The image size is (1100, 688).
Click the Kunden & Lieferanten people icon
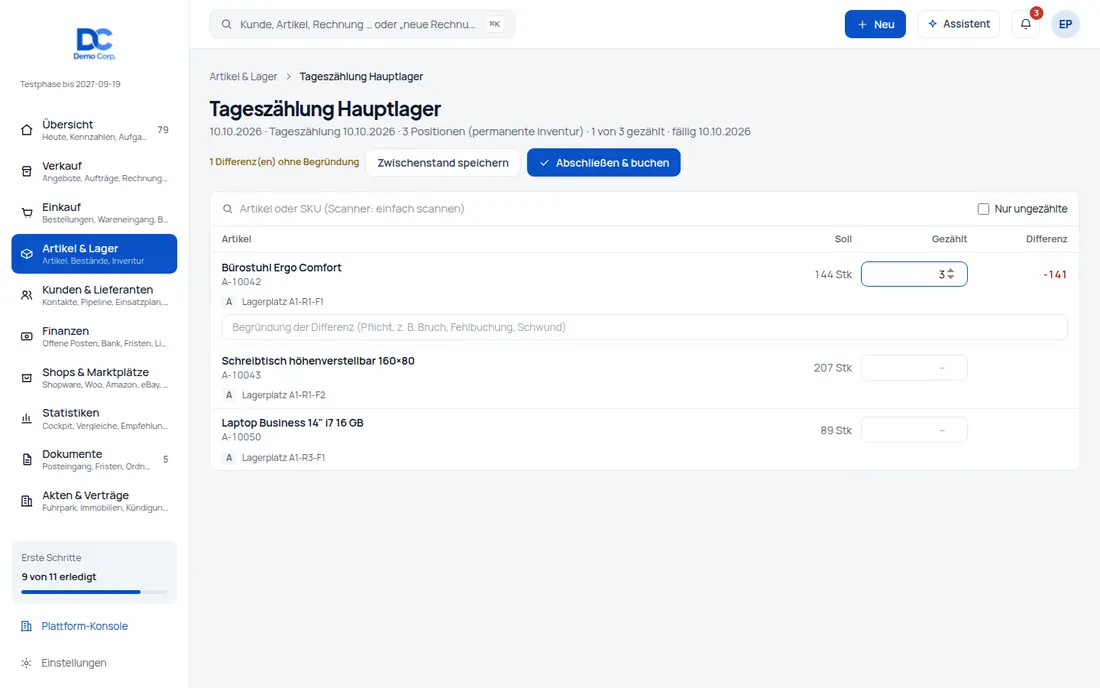click(27, 295)
